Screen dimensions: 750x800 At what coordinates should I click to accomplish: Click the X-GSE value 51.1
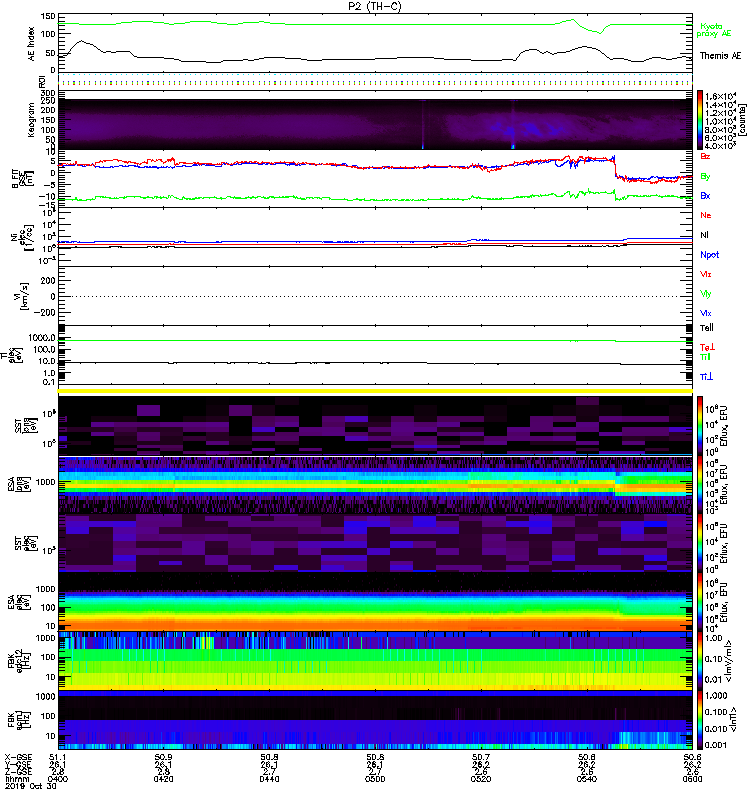coord(57,757)
